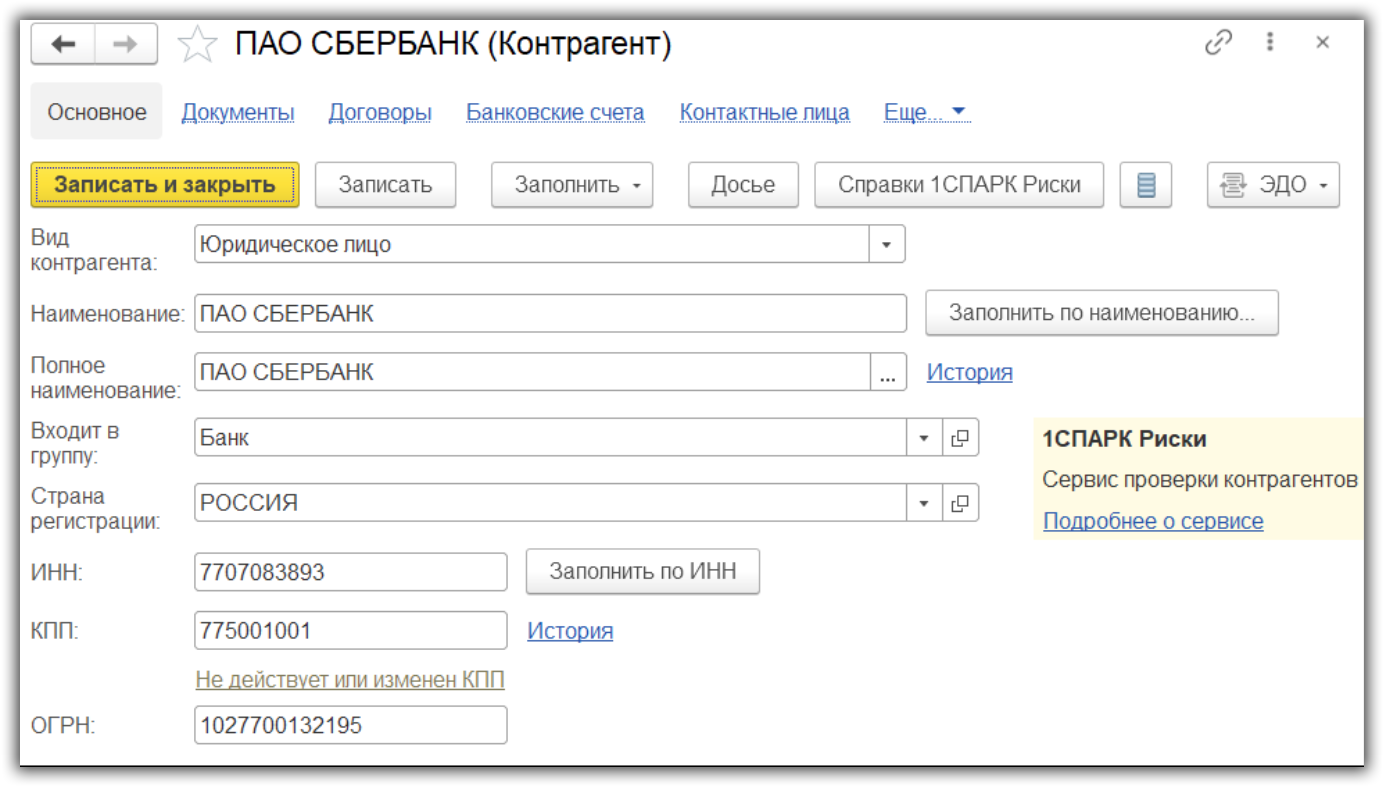The image size is (1384, 787).
Task: Open the three-dot more options menu
Action: (x=1270, y=43)
